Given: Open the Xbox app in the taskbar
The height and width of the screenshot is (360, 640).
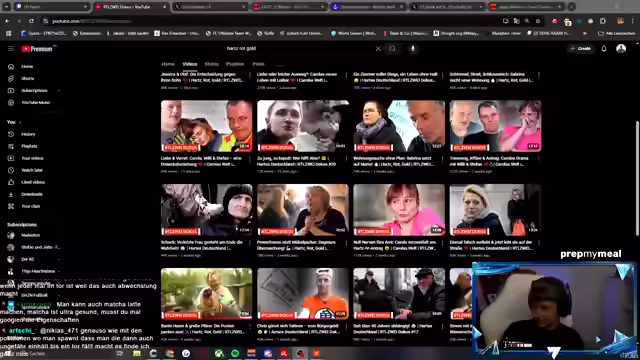Looking at the screenshot, I should [219, 353].
